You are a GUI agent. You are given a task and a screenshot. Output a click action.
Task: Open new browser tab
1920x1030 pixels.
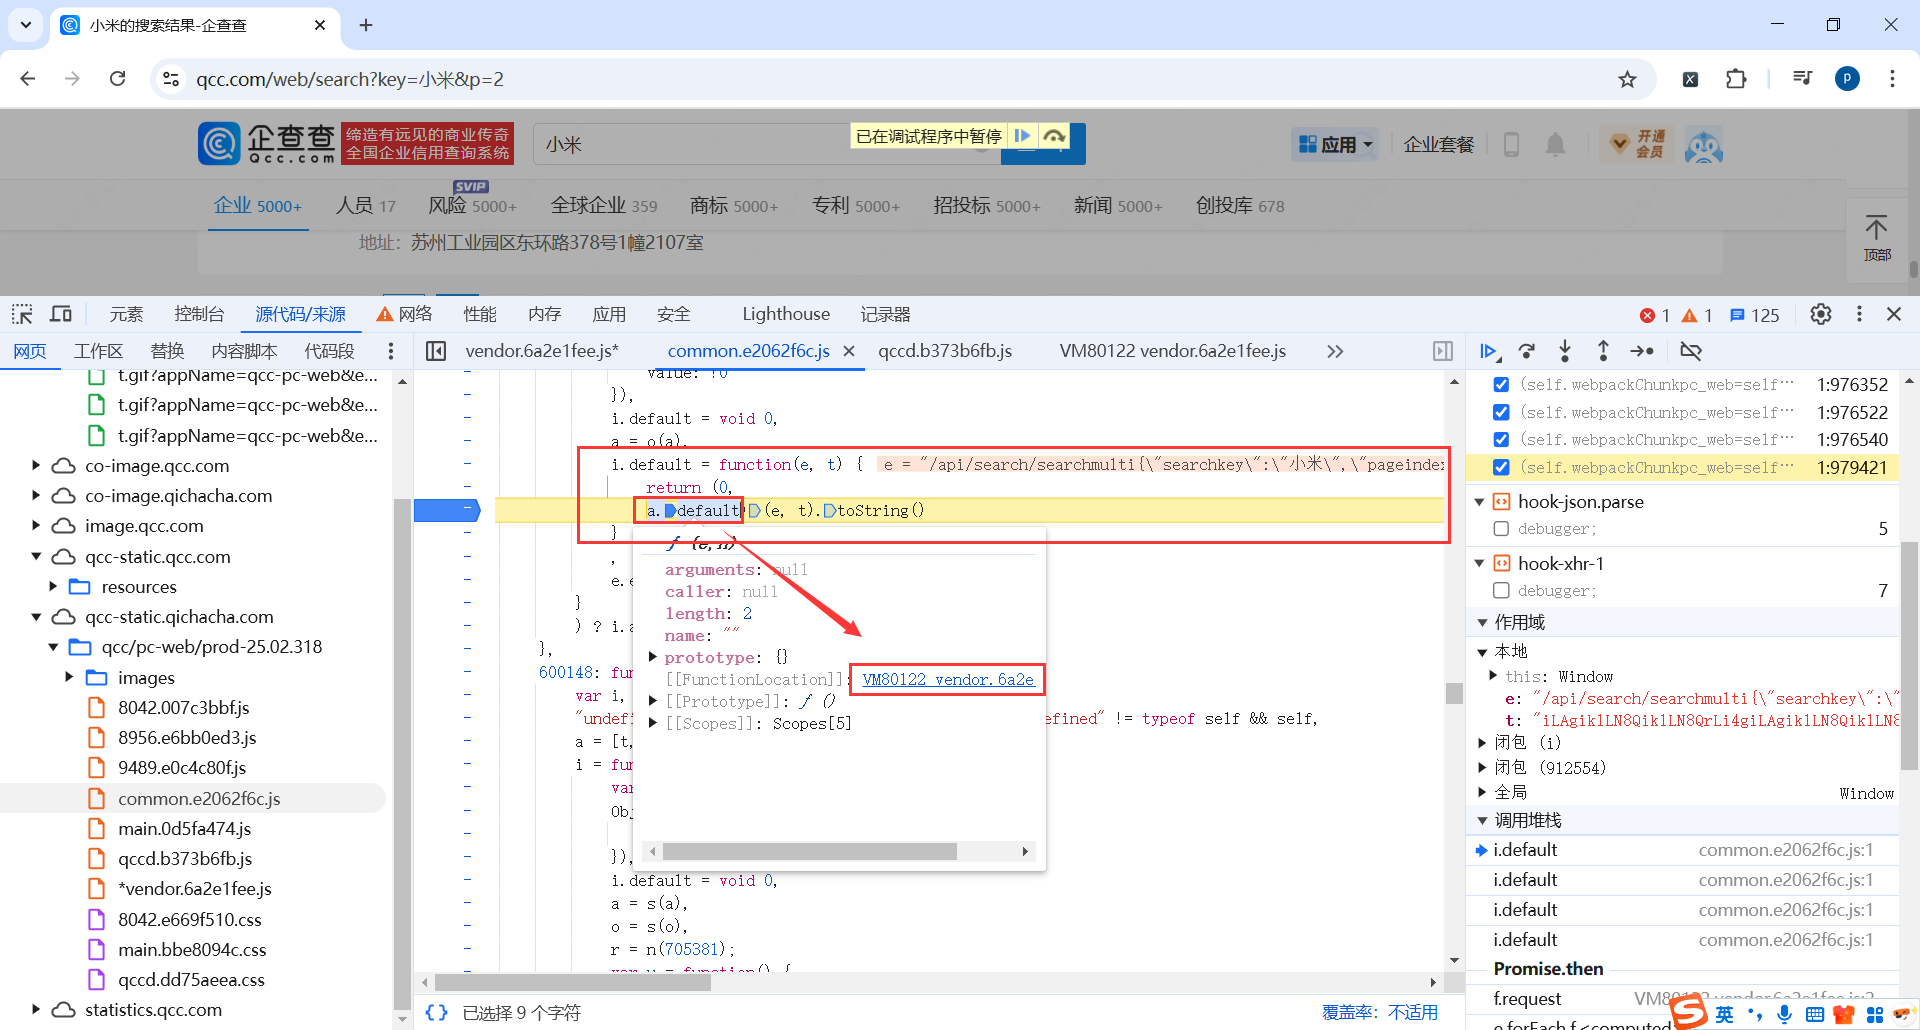[366, 25]
